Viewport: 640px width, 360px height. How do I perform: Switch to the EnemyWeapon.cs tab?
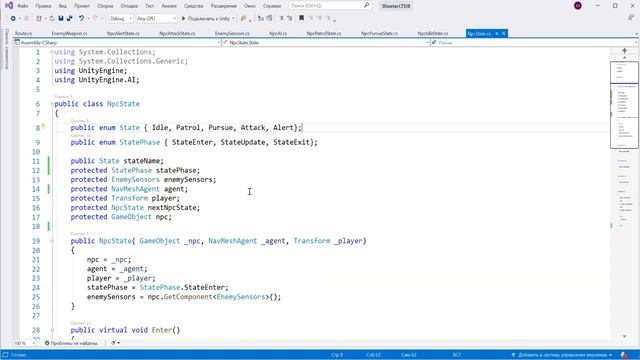tap(69, 33)
